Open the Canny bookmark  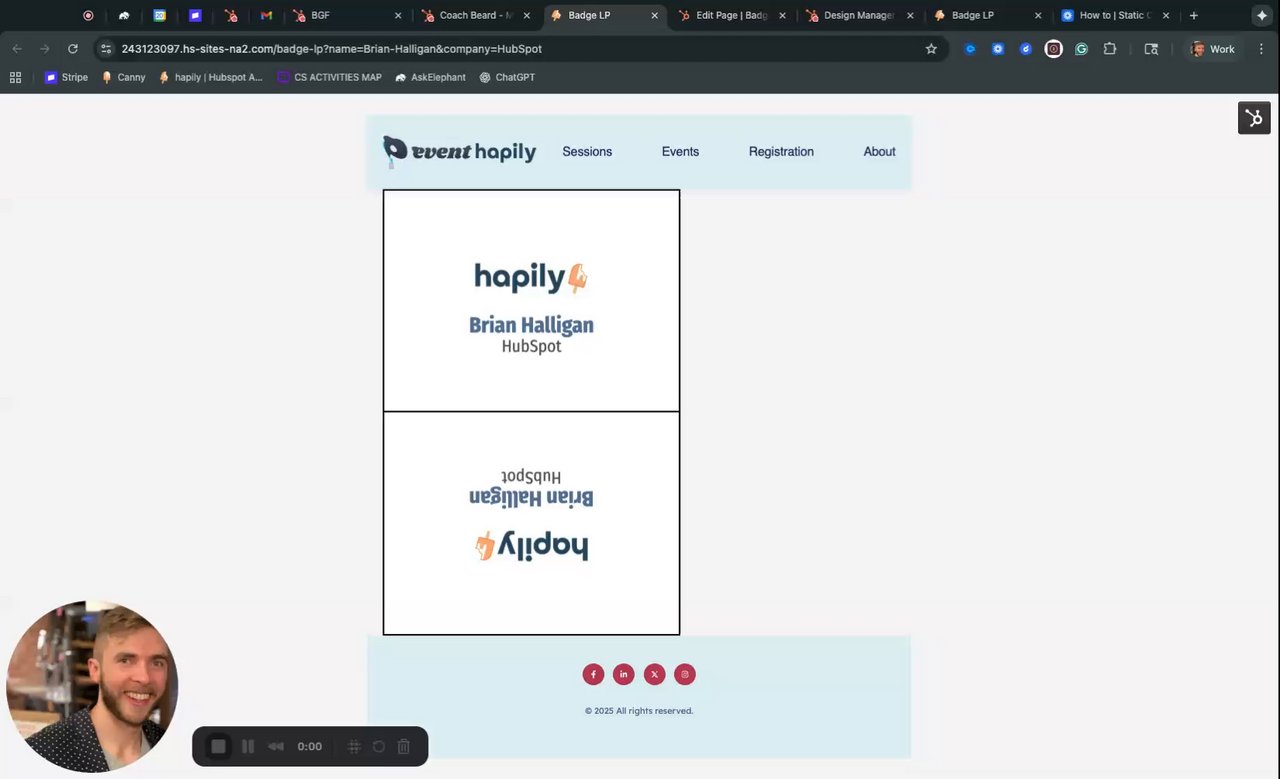123,77
